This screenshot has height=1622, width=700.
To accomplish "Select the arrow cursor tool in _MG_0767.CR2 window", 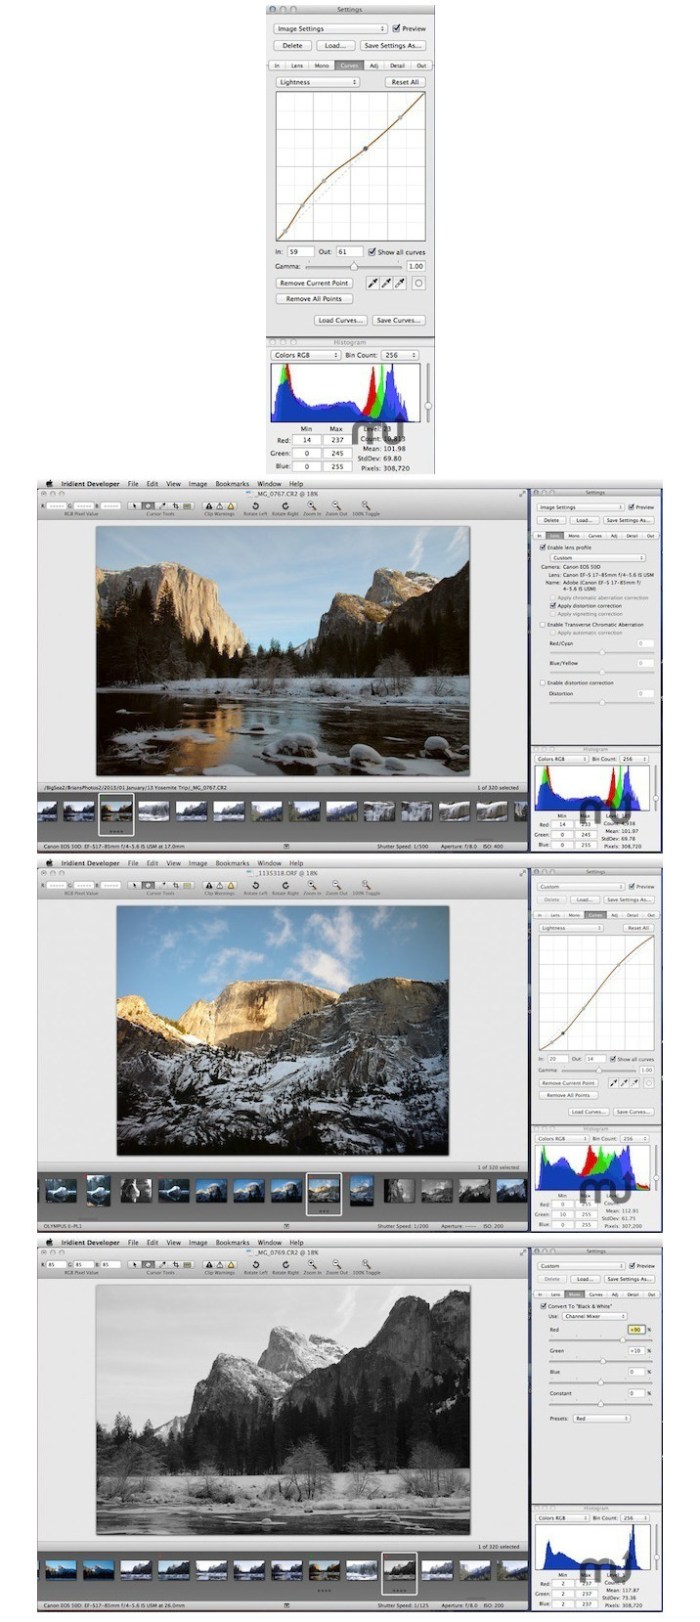I will click(x=135, y=506).
